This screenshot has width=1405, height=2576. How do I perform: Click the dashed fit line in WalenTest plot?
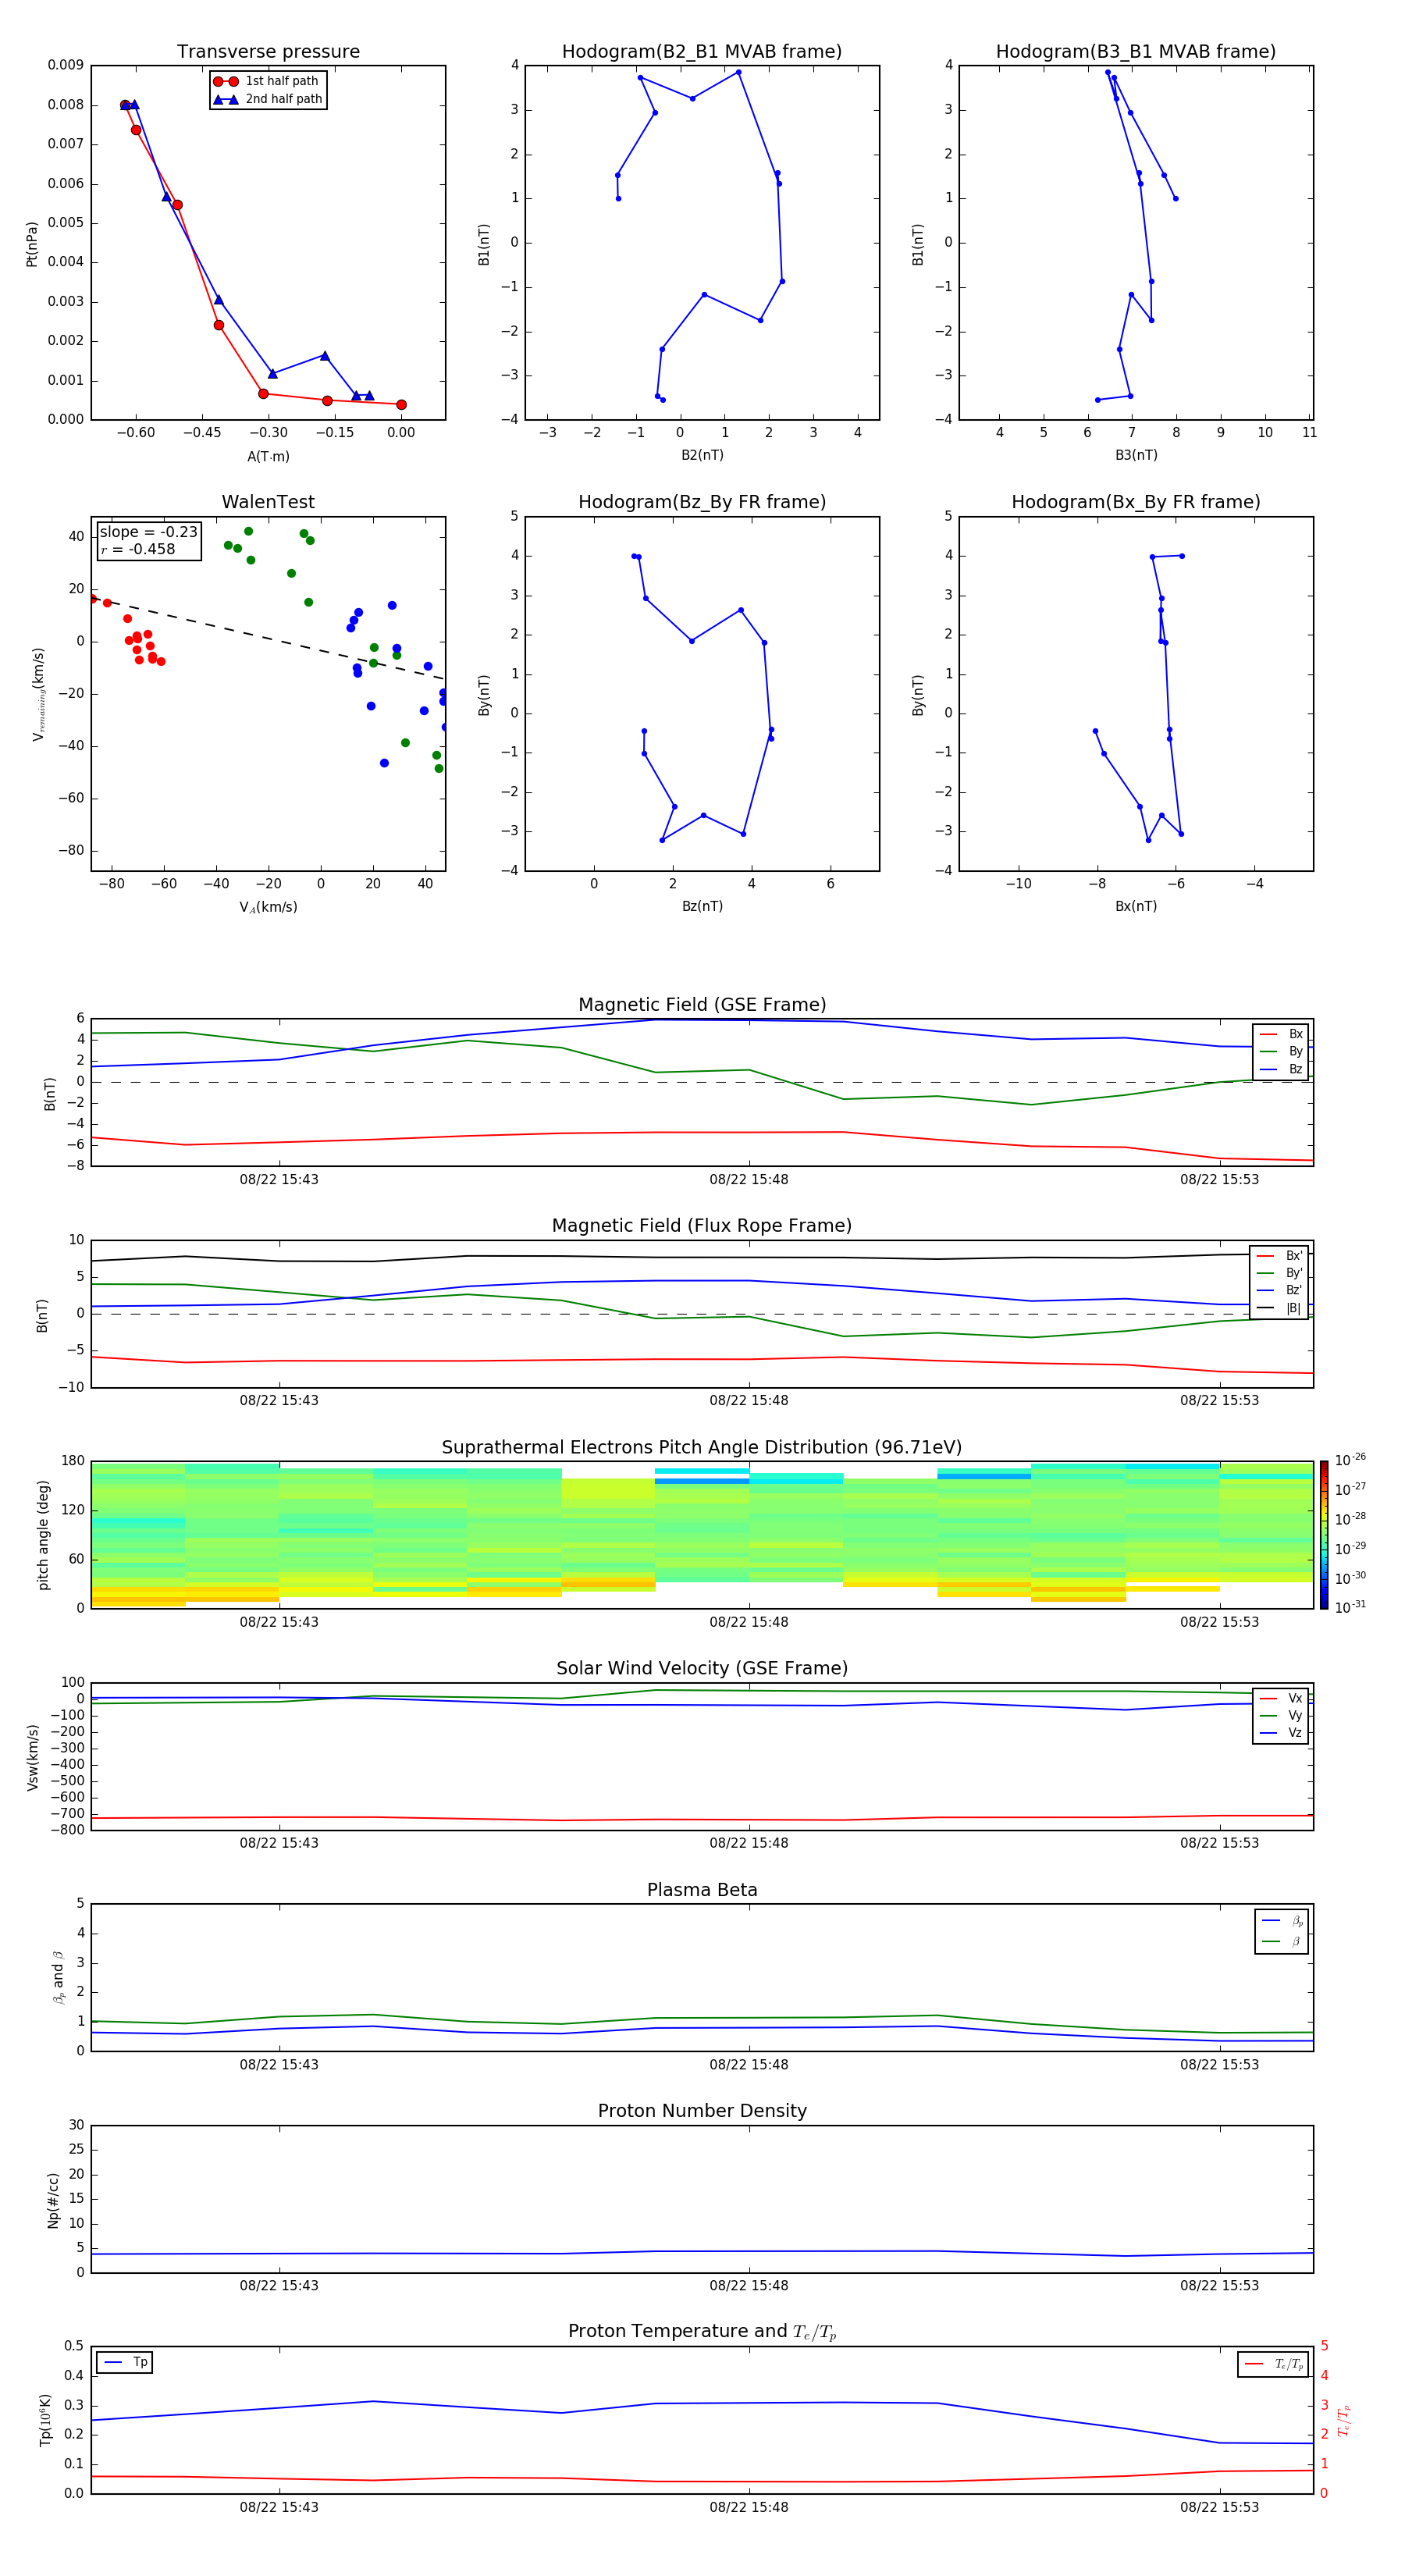pyautogui.click(x=268, y=637)
